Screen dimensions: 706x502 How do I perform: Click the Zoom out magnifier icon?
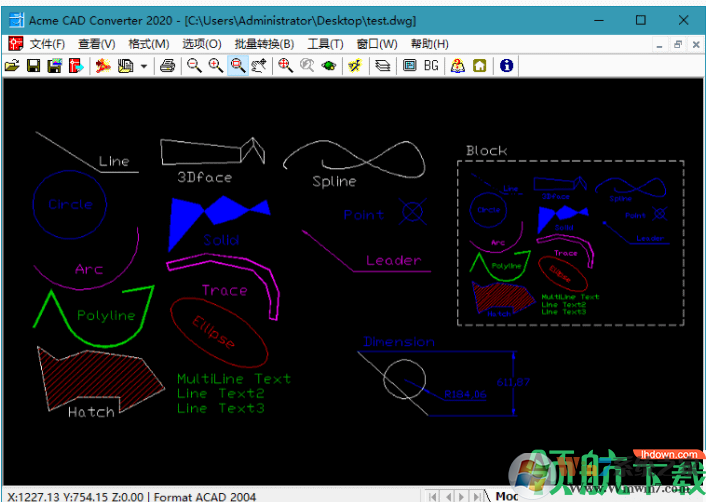[194, 66]
